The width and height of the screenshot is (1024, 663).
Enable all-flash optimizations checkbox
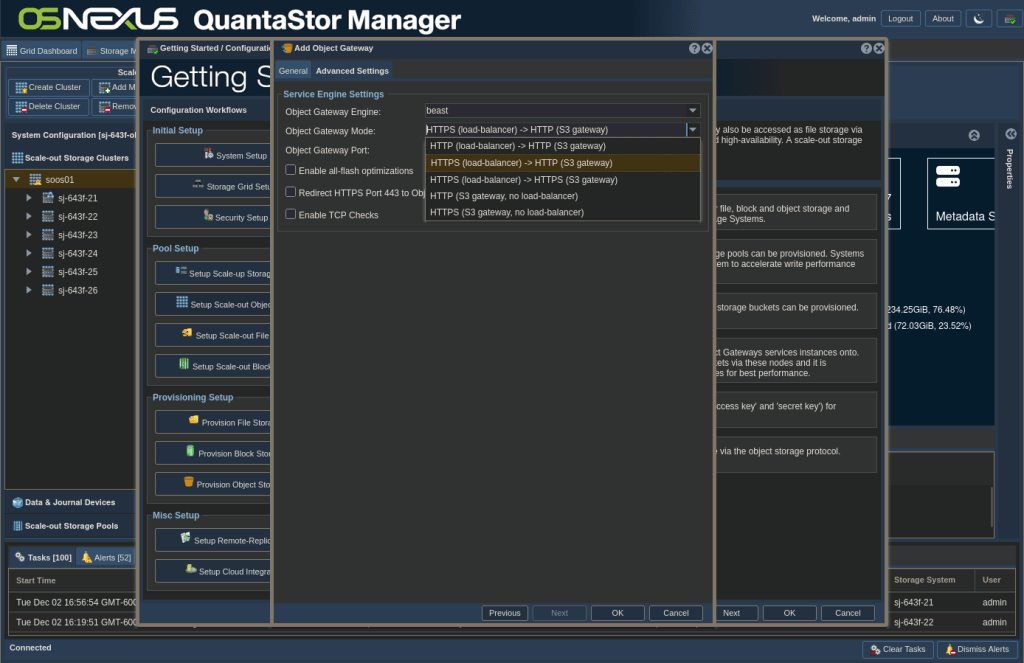pos(291,171)
